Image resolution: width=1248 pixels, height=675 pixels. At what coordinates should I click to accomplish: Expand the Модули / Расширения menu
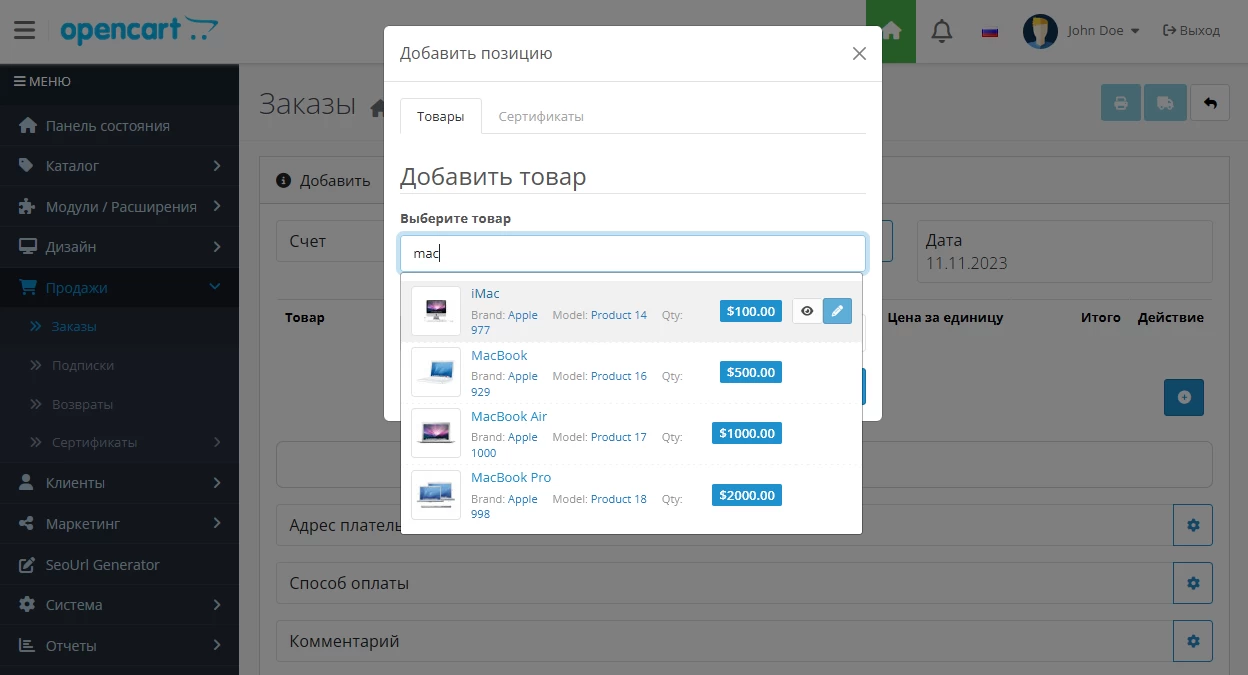[x=119, y=207]
